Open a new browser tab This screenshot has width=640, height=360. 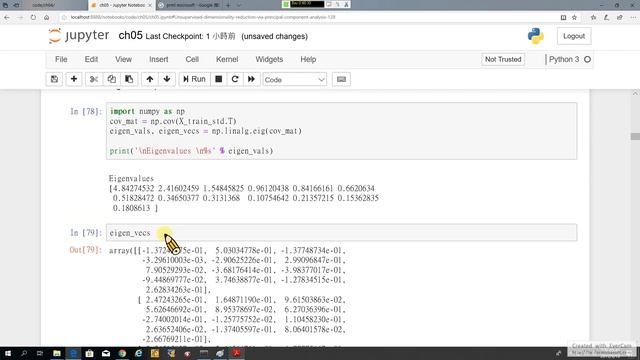(x=228, y=5)
